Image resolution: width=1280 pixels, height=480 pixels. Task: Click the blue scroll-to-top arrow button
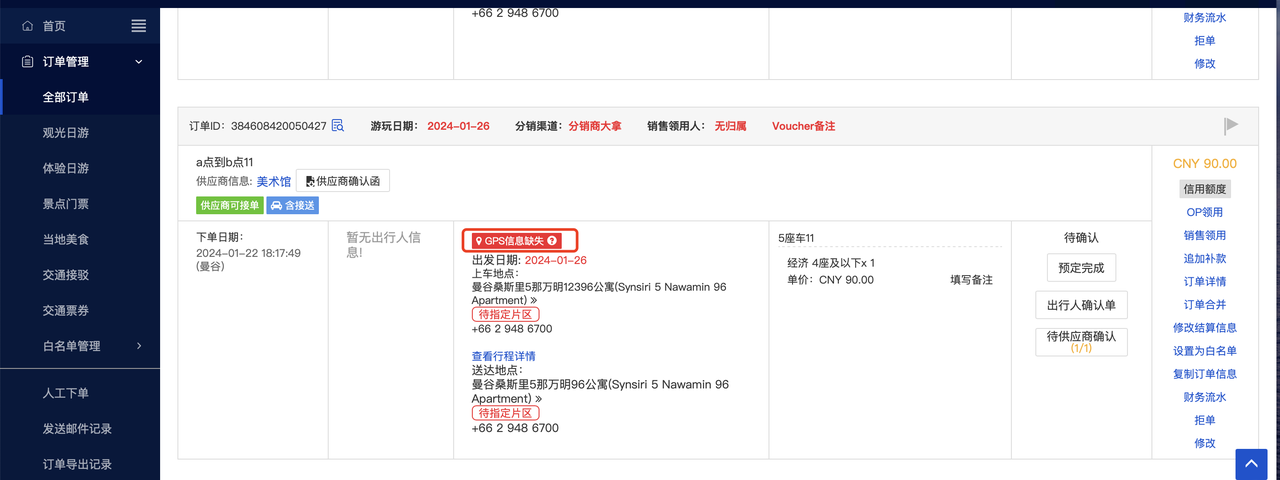point(1251,463)
